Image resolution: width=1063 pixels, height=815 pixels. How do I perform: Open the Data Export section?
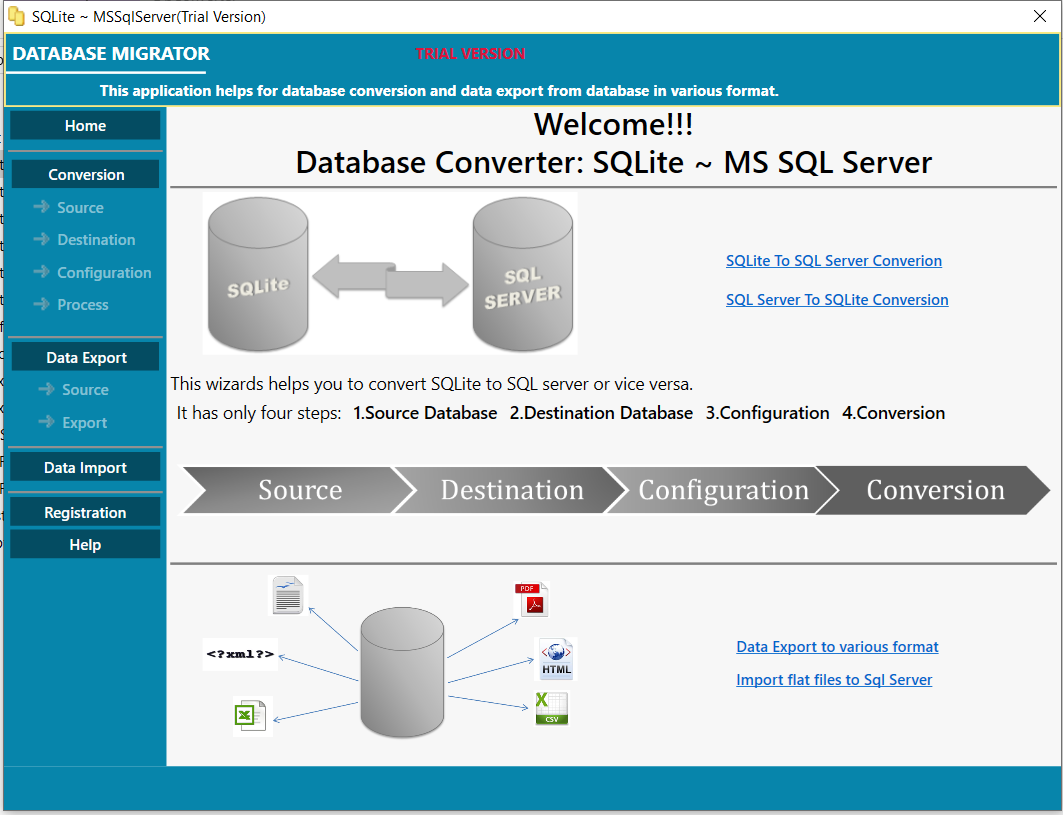(x=85, y=357)
